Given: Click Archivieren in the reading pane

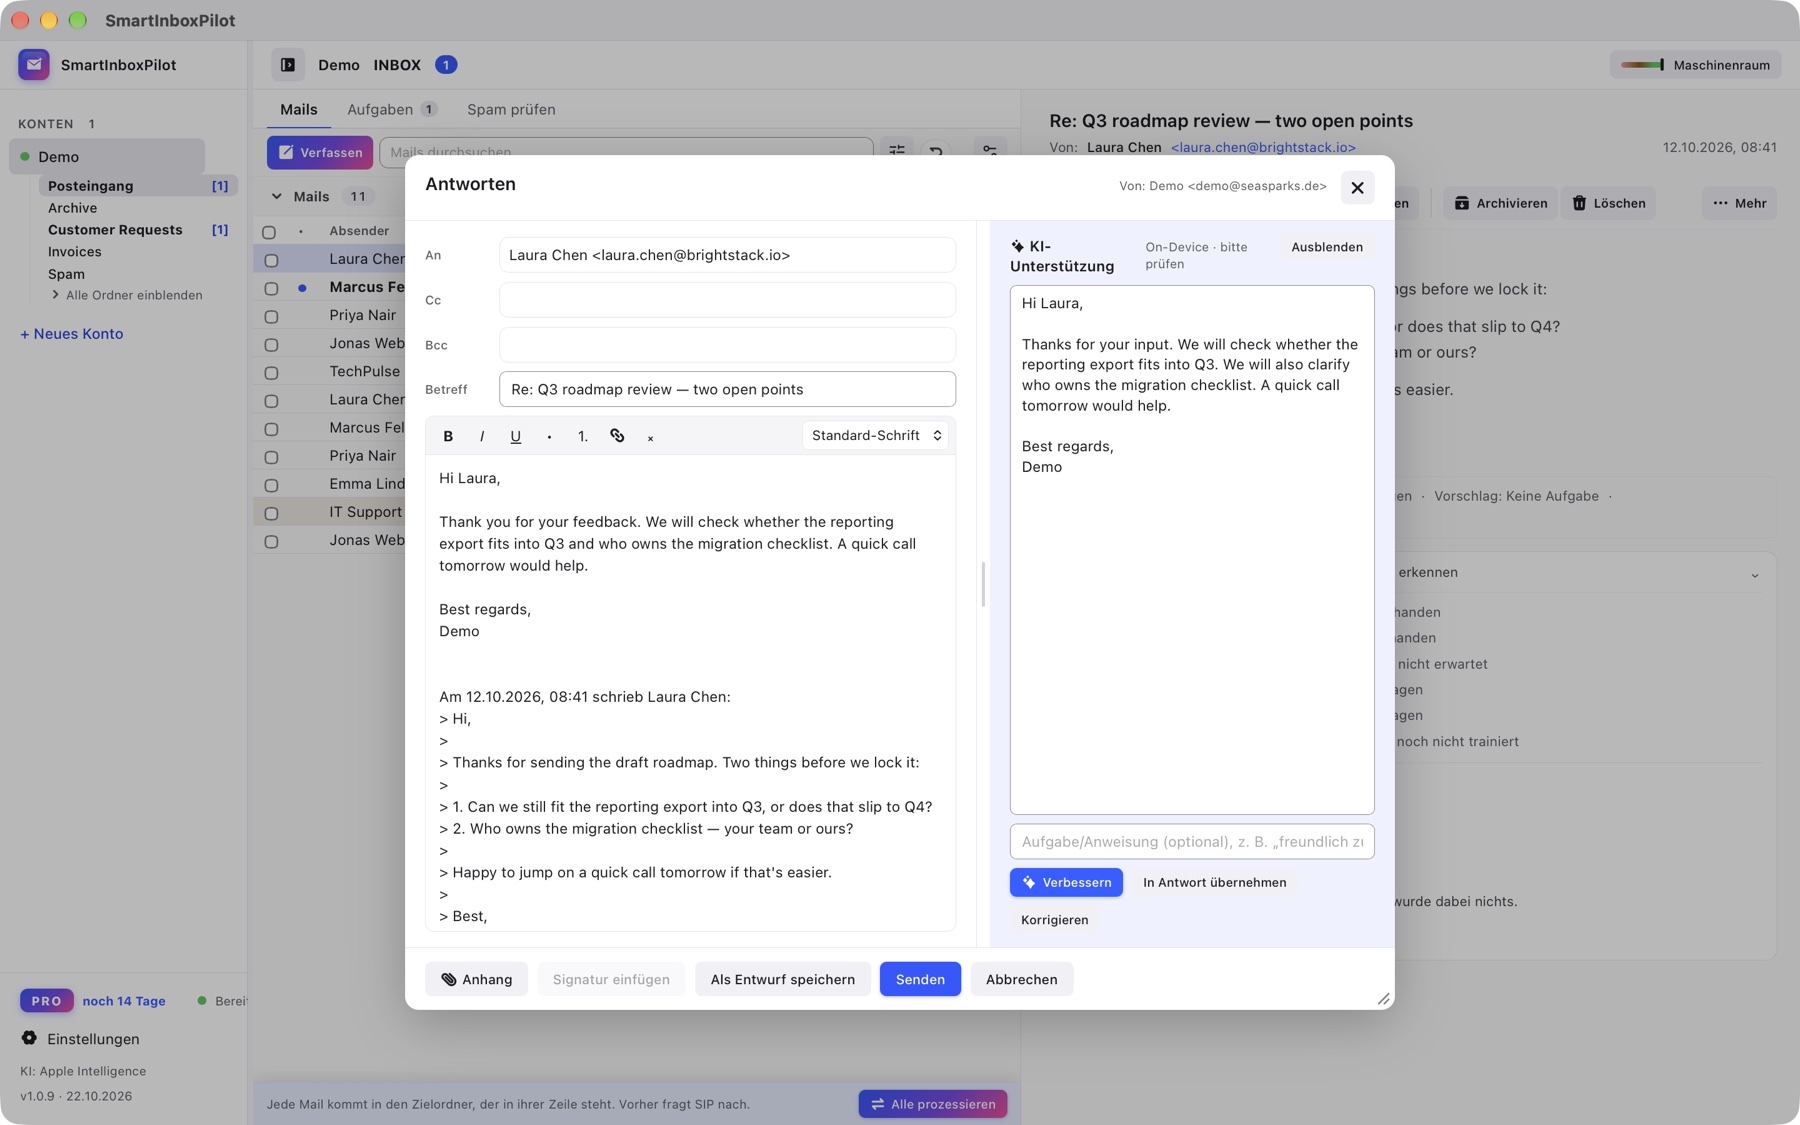Looking at the screenshot, I should tap(1500, 203).
